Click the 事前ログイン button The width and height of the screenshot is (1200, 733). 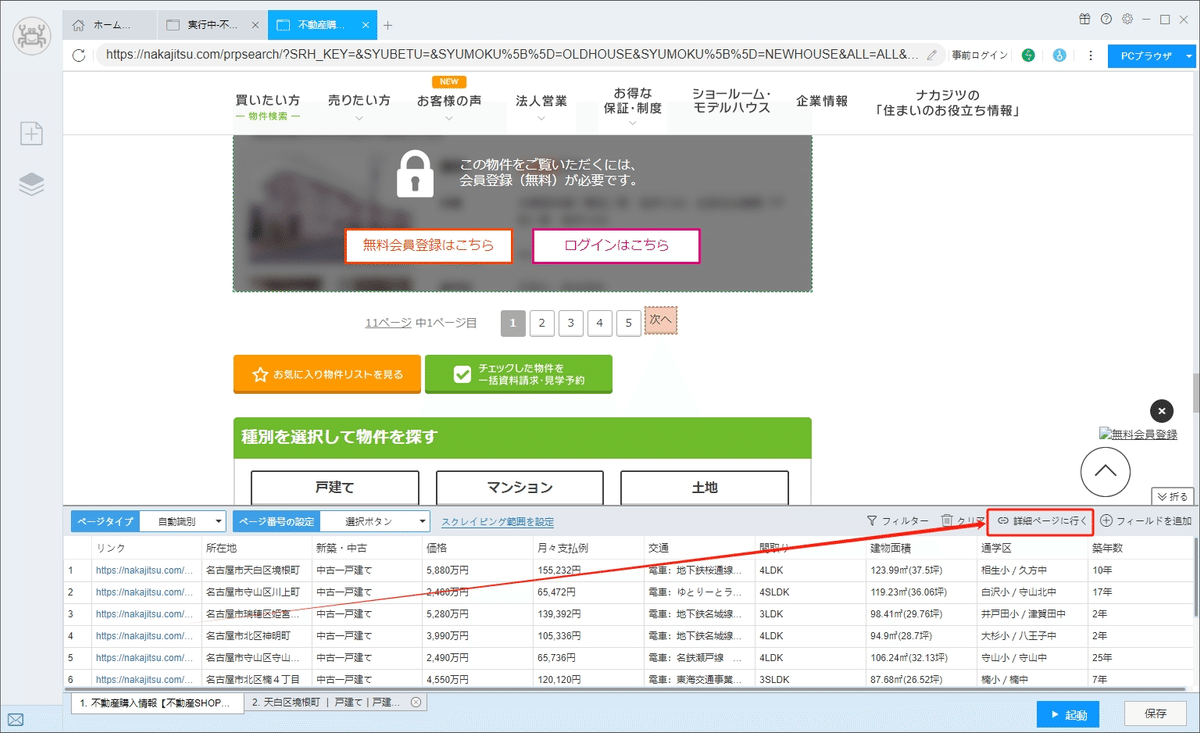tap(980, 56)
